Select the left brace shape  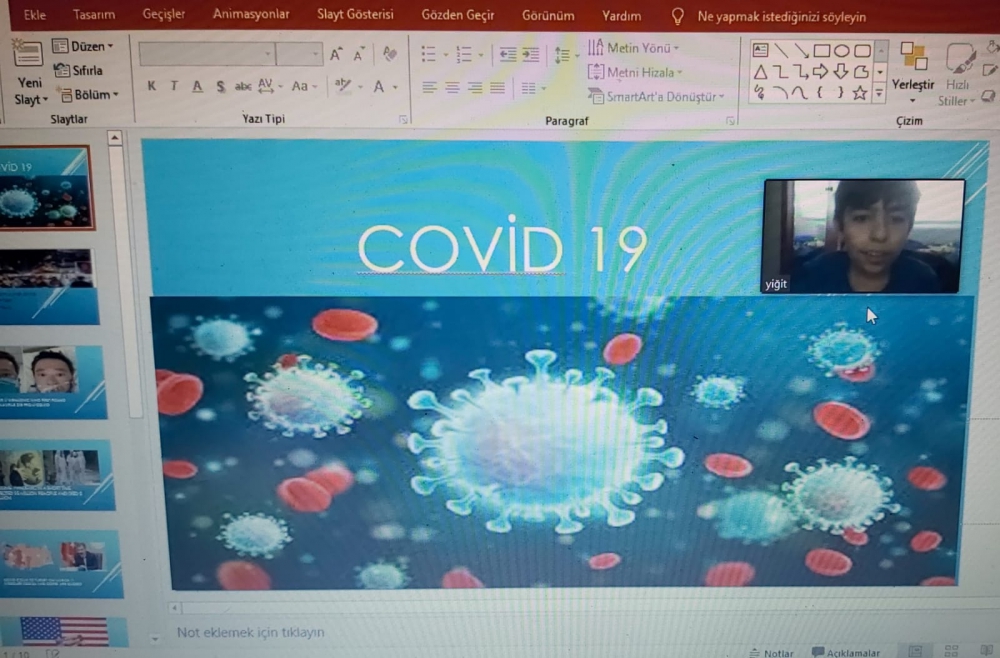click(820, 93)
